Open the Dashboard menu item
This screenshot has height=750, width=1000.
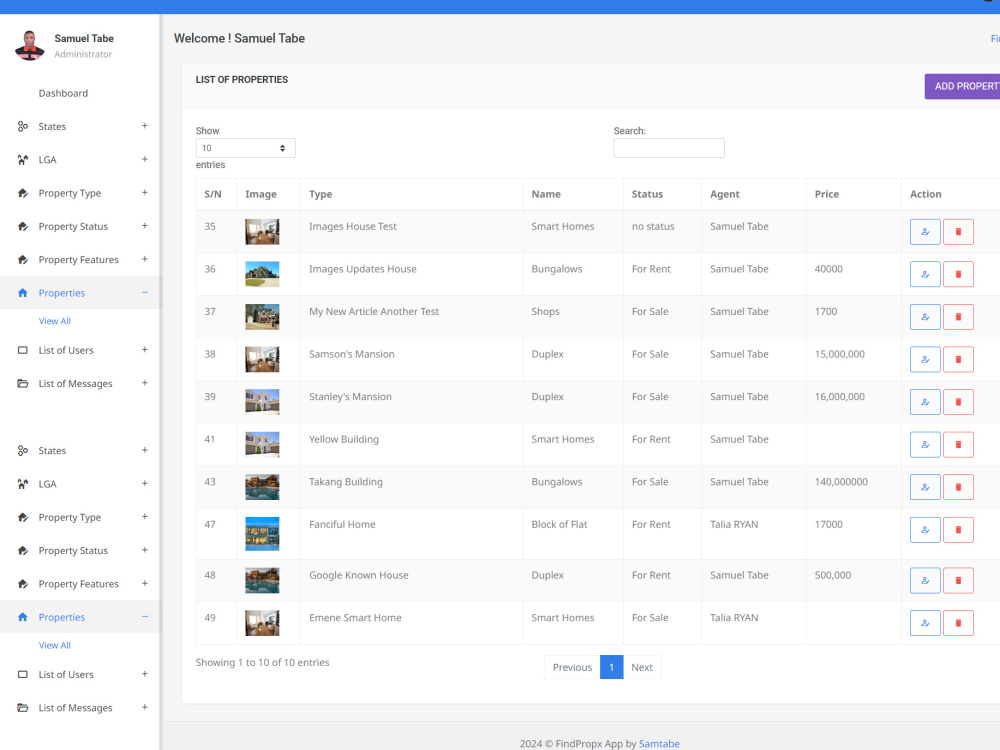tap(63, 93)
